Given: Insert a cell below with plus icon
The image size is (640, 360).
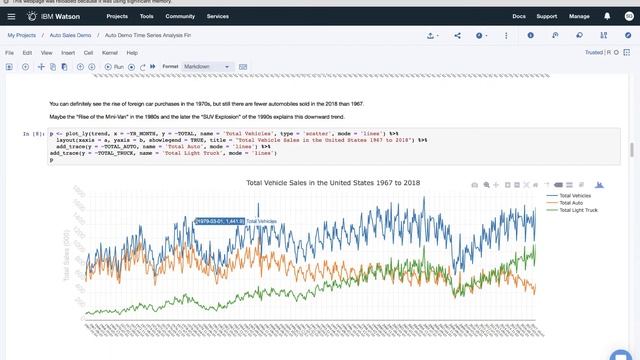Looking at the screenshot, I should pos(25,67).
